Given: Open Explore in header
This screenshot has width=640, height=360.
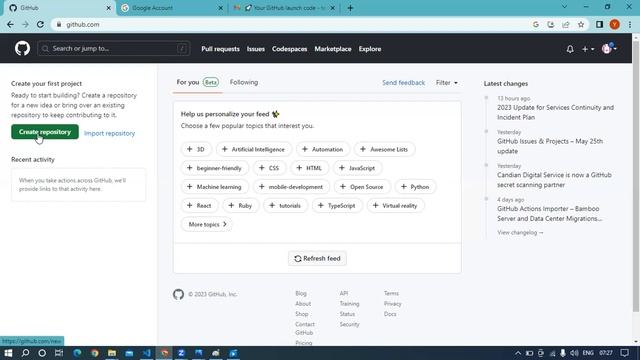Looking at the screenshot, I should [370, 49].
